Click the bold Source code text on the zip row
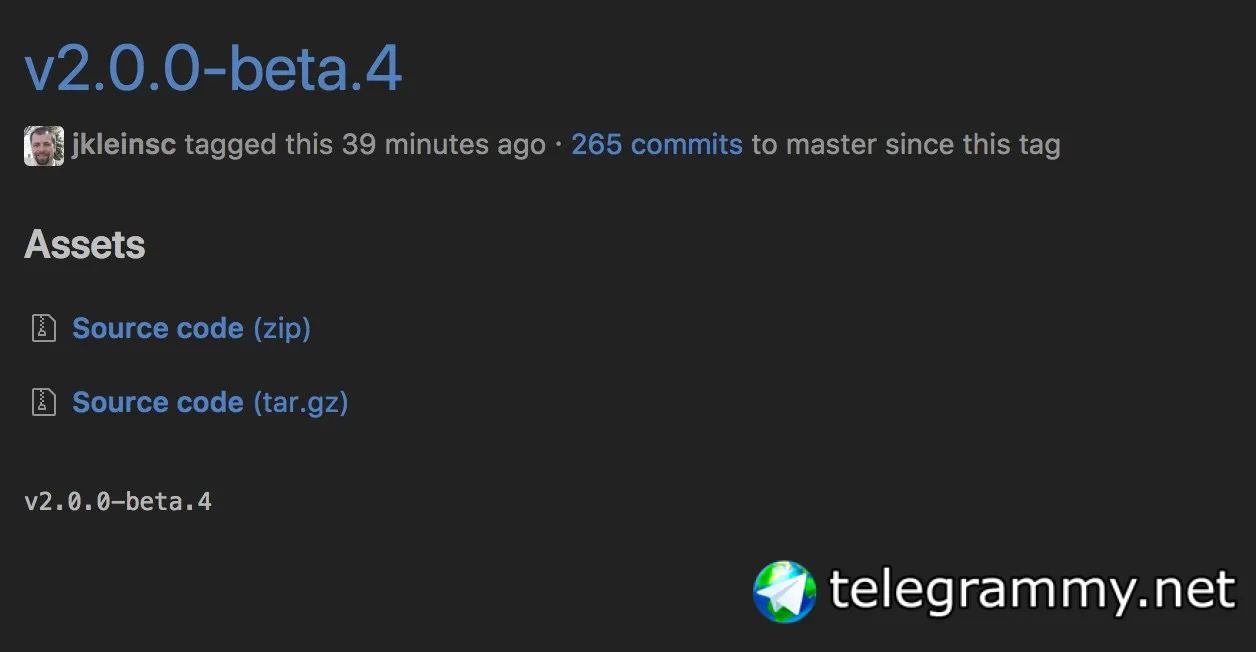The width and height of the screenshot is (1256, 652). click(x=158, y=328)
